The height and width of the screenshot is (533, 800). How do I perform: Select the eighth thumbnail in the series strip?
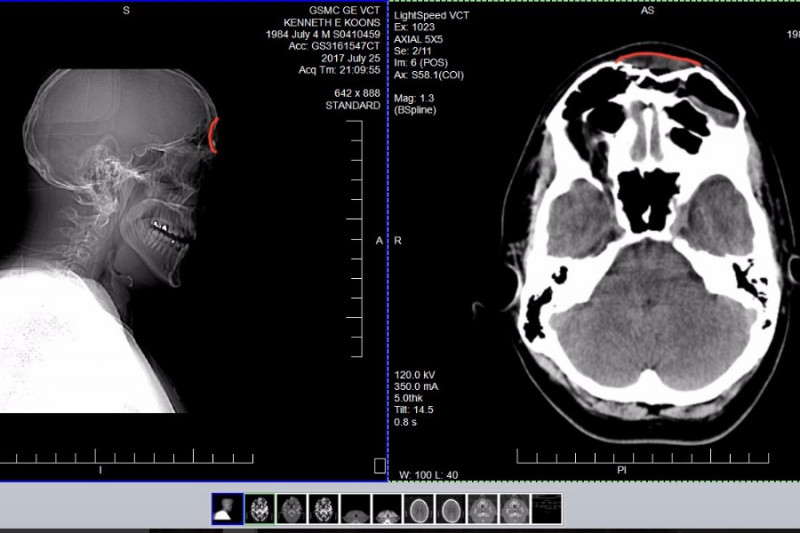(451, 508)
